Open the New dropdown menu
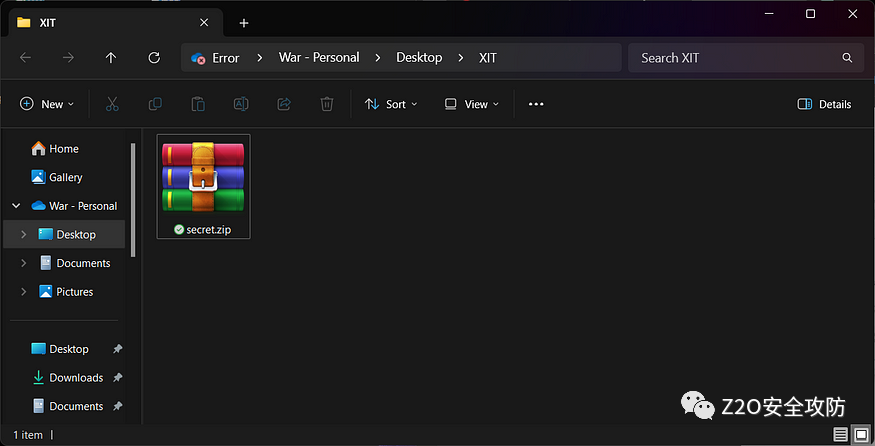 pos(47,104)
